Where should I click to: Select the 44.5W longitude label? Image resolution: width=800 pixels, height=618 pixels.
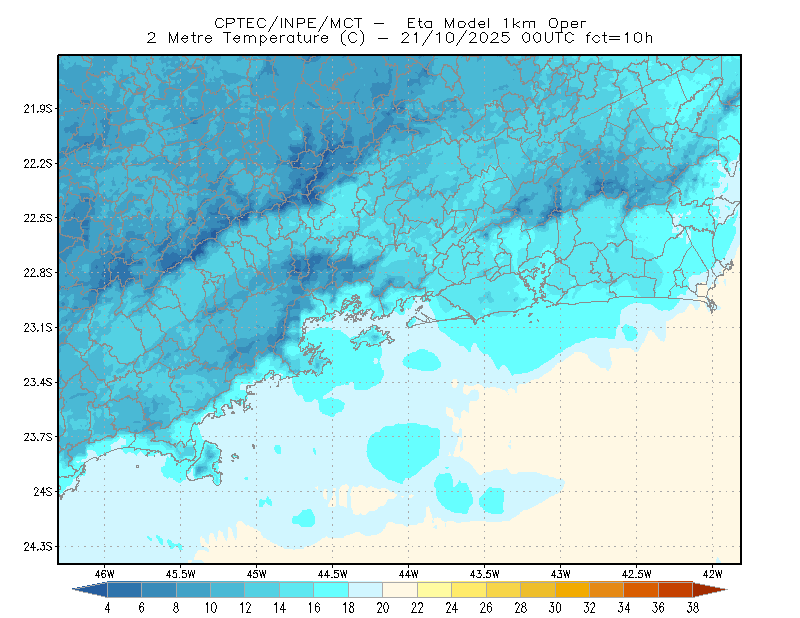coord(333,574)
